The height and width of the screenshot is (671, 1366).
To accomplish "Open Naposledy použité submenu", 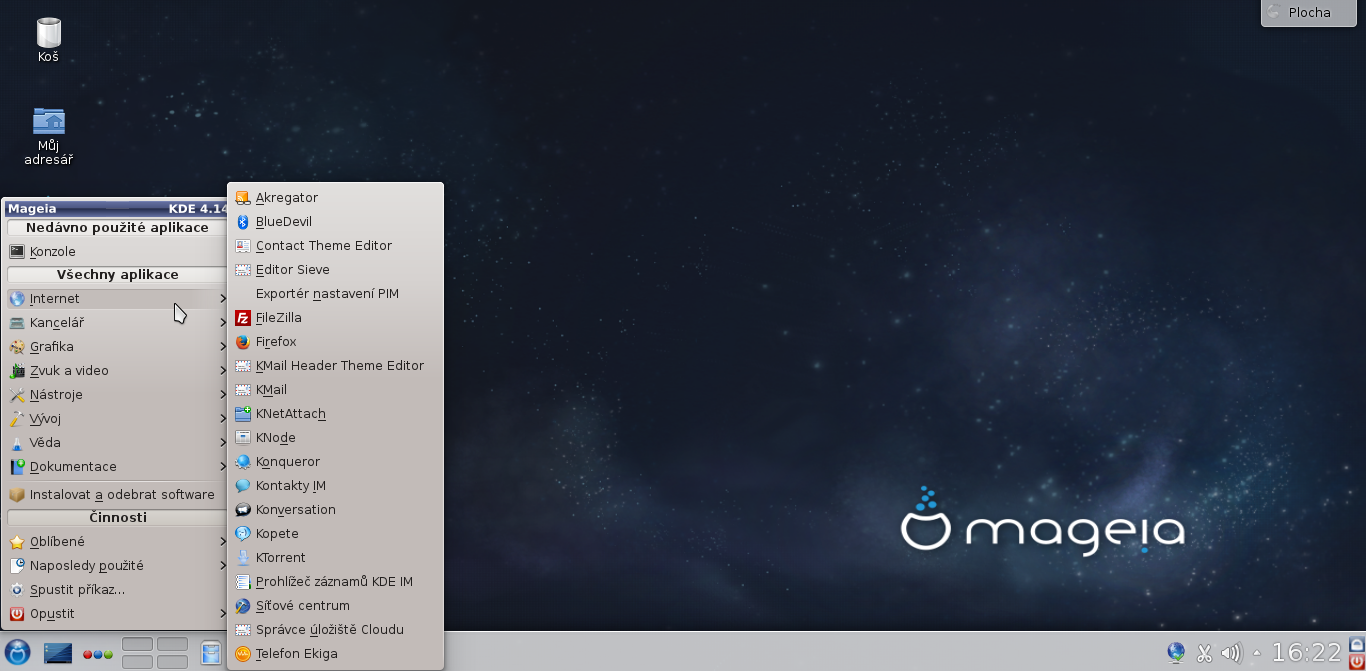I will click(x=117, y=566).
